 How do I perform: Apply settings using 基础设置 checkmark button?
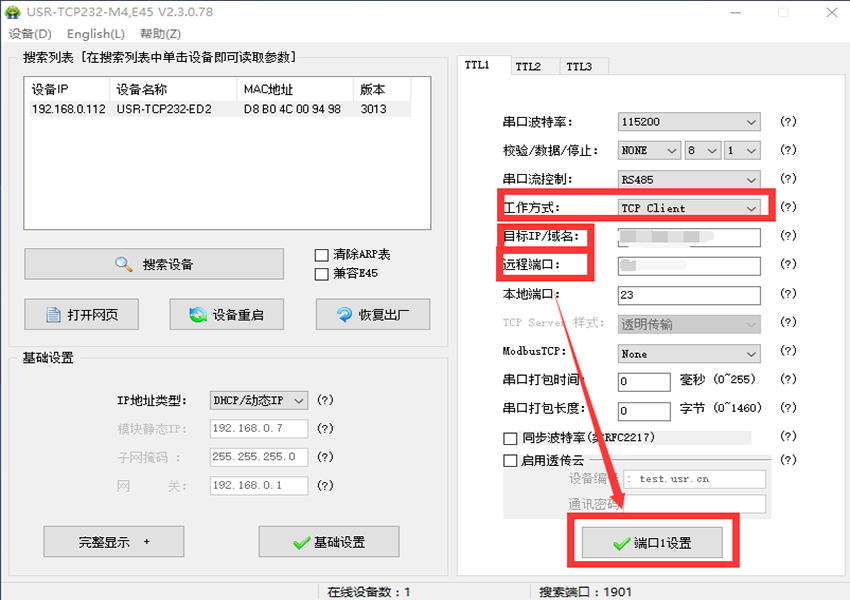tap(328, 542)
